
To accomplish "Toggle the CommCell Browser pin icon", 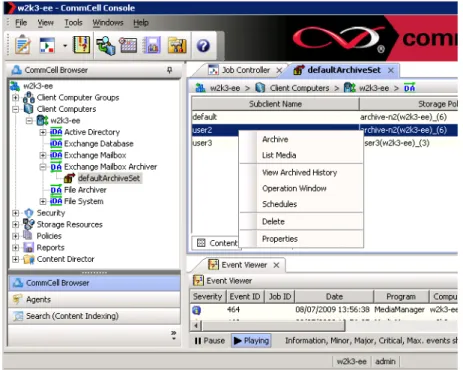I will (169, 70).
